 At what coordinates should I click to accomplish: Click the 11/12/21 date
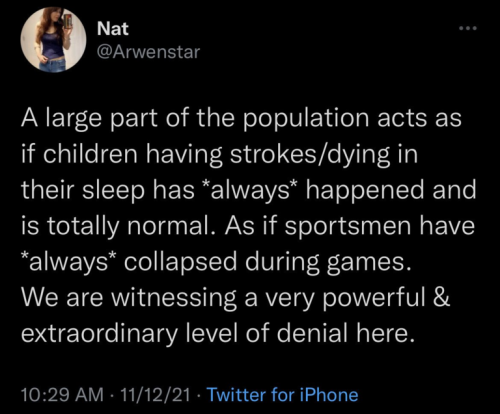click(155, 395)
